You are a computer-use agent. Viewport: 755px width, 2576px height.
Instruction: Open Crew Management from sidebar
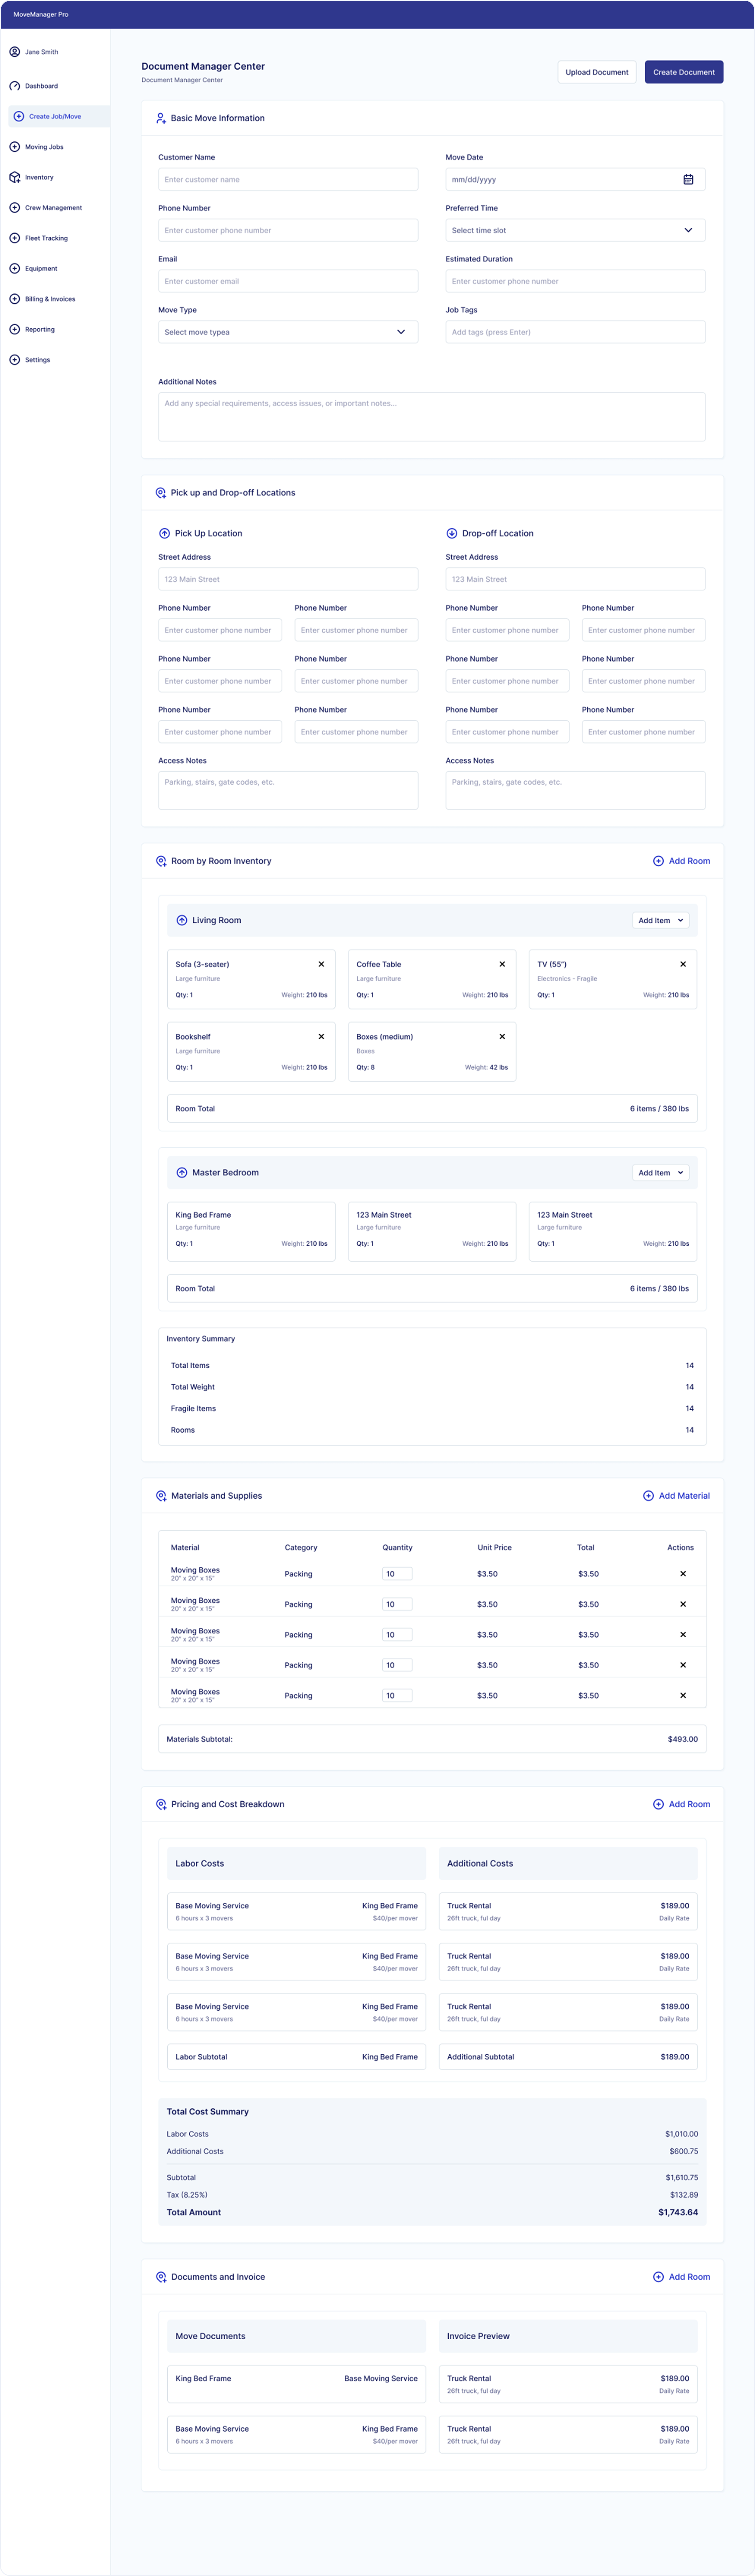click(x=53, y=208)
